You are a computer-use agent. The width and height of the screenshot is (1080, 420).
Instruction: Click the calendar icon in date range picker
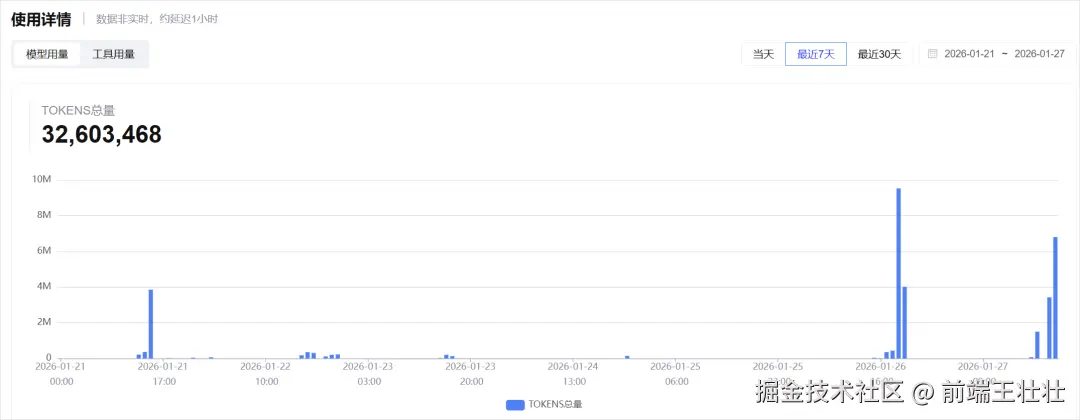(x=933, y=54)
